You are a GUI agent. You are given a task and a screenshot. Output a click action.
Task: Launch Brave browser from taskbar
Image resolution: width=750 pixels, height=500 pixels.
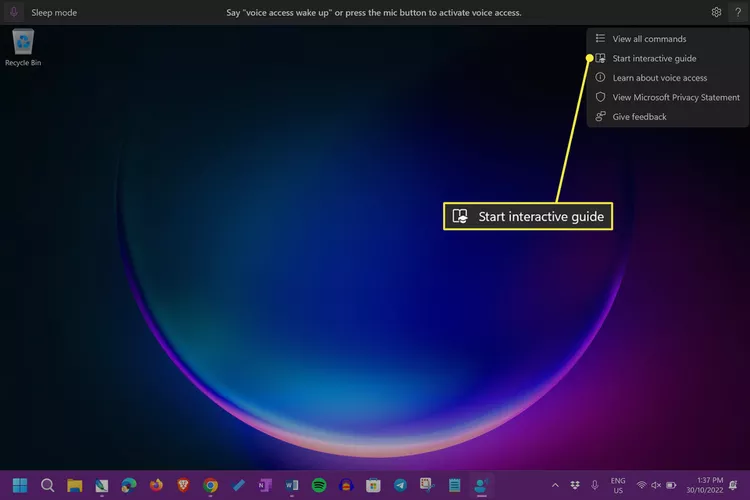point(183,485)
